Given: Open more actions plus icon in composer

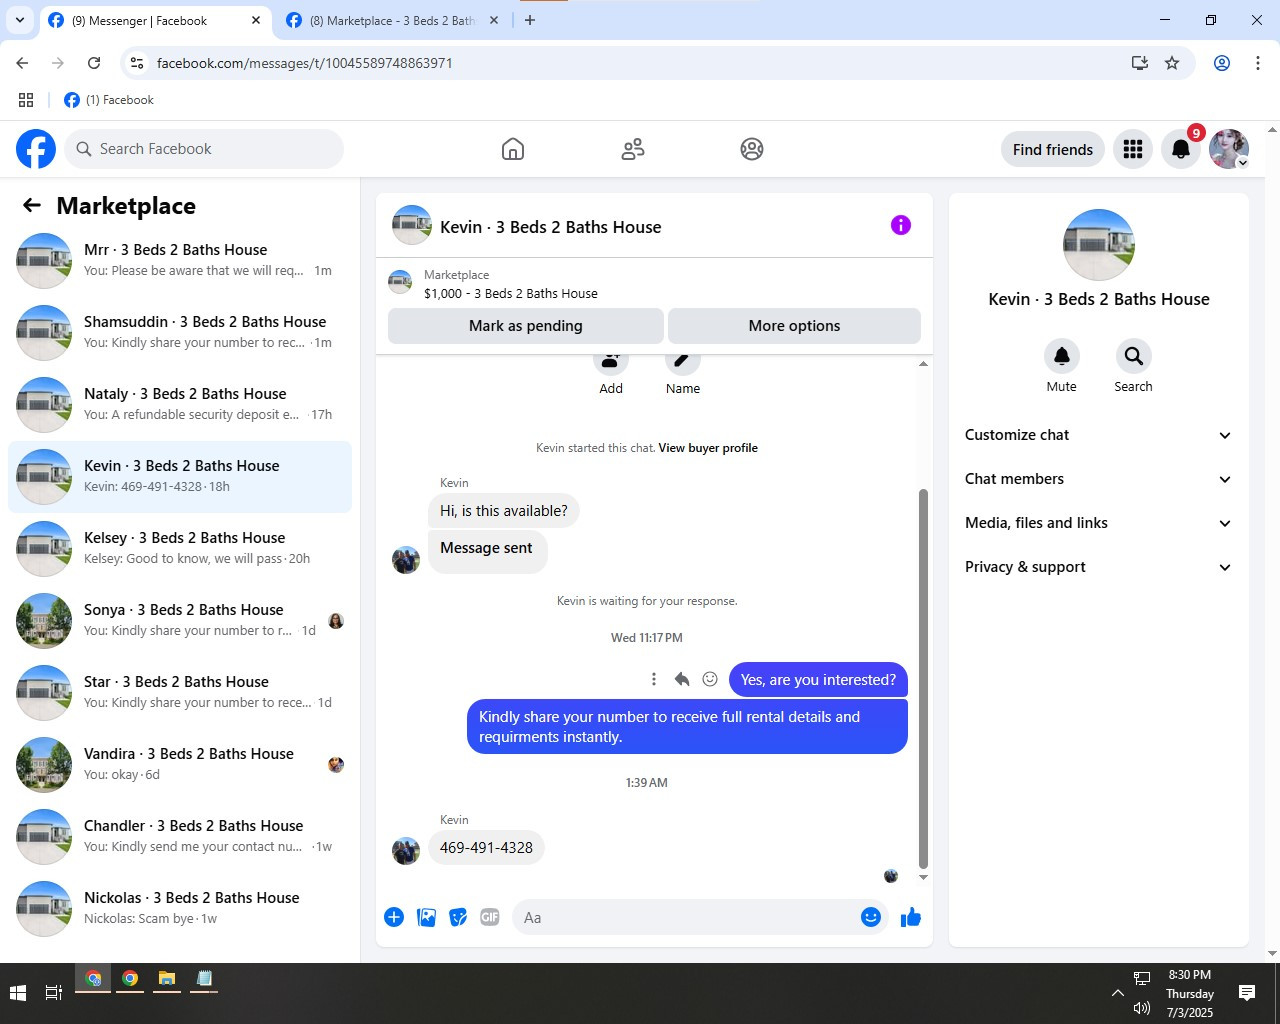Looking at the screenshot, I should click(x=394, y=917).
